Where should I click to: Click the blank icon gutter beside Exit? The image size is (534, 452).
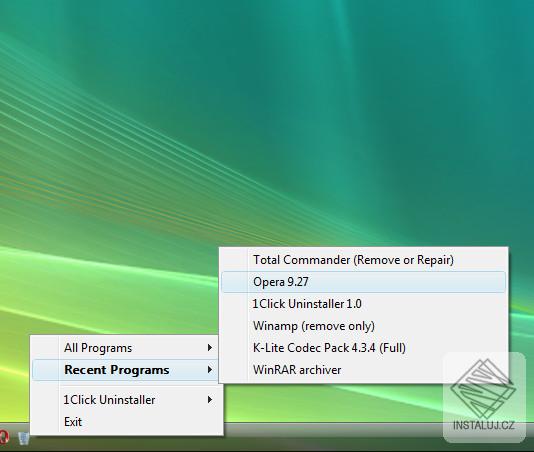46,422
